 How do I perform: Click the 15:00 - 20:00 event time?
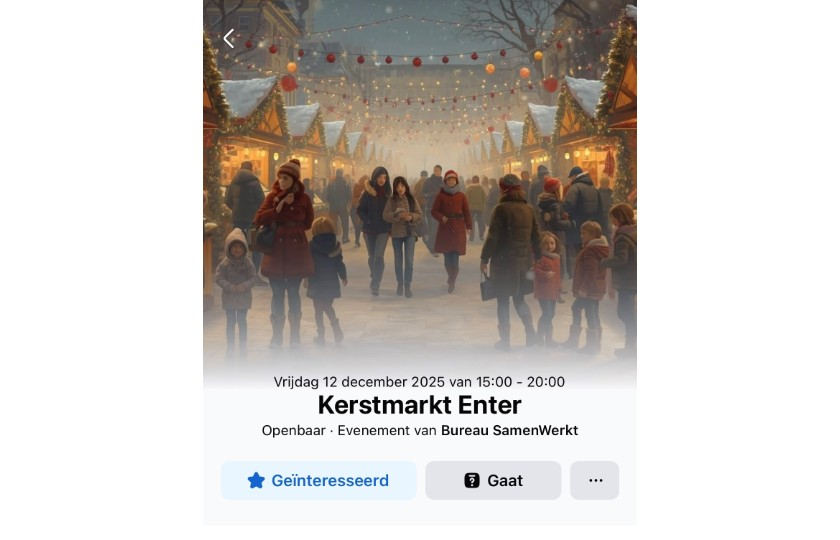520,382
